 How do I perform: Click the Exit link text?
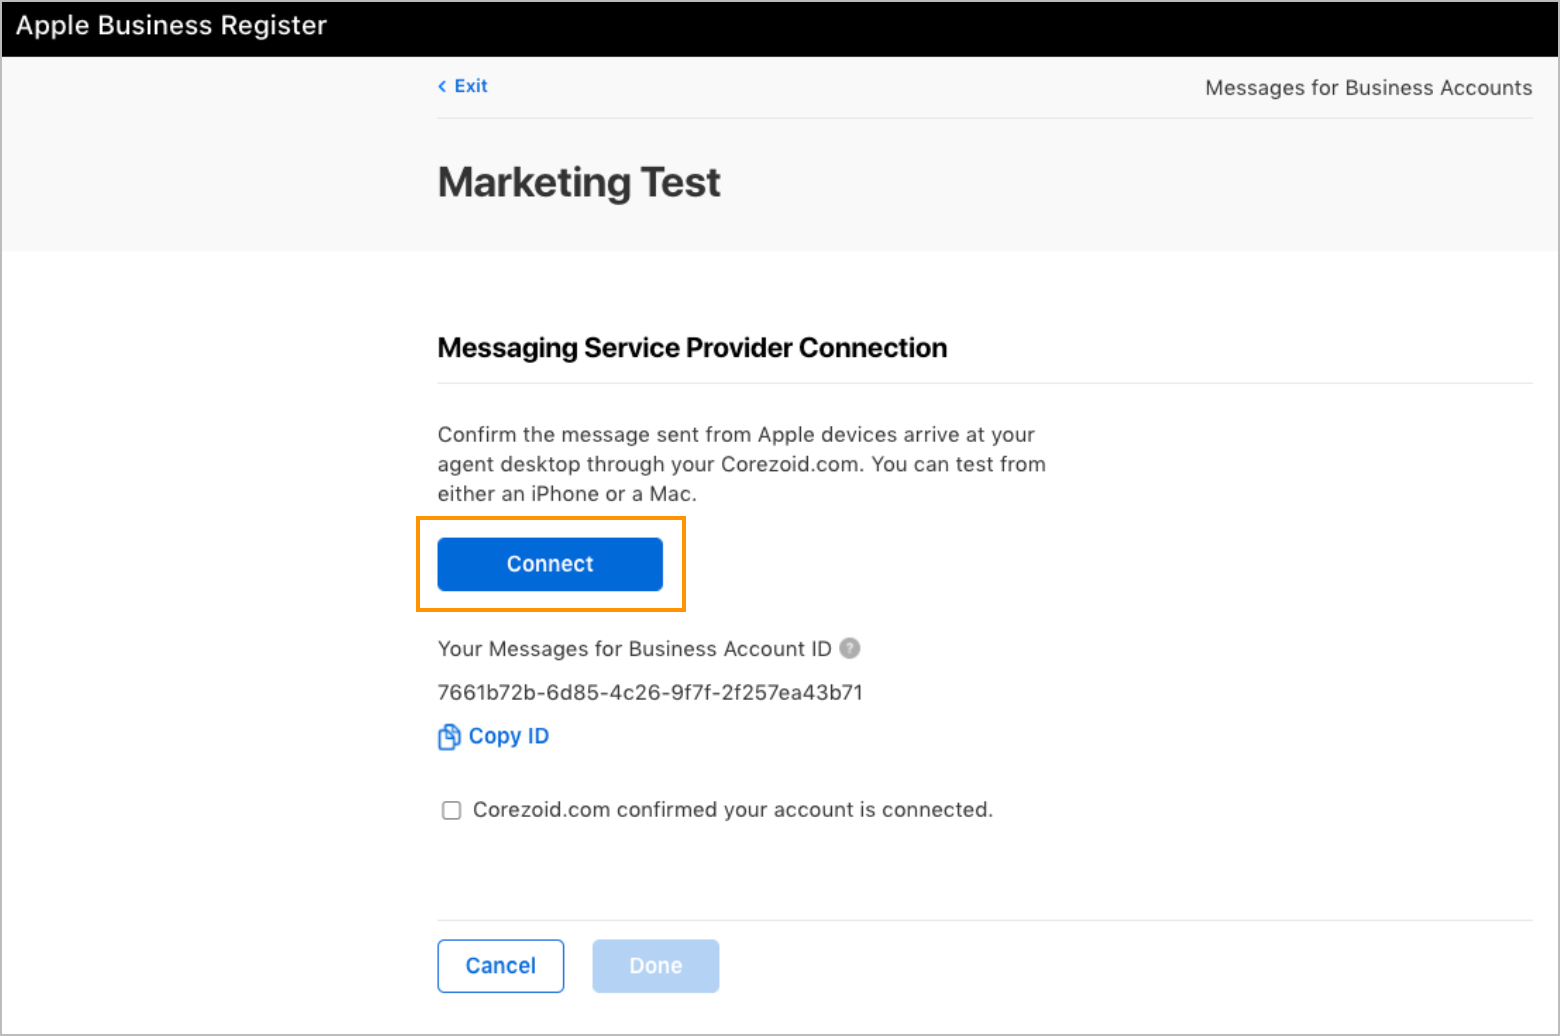point(471,86)
